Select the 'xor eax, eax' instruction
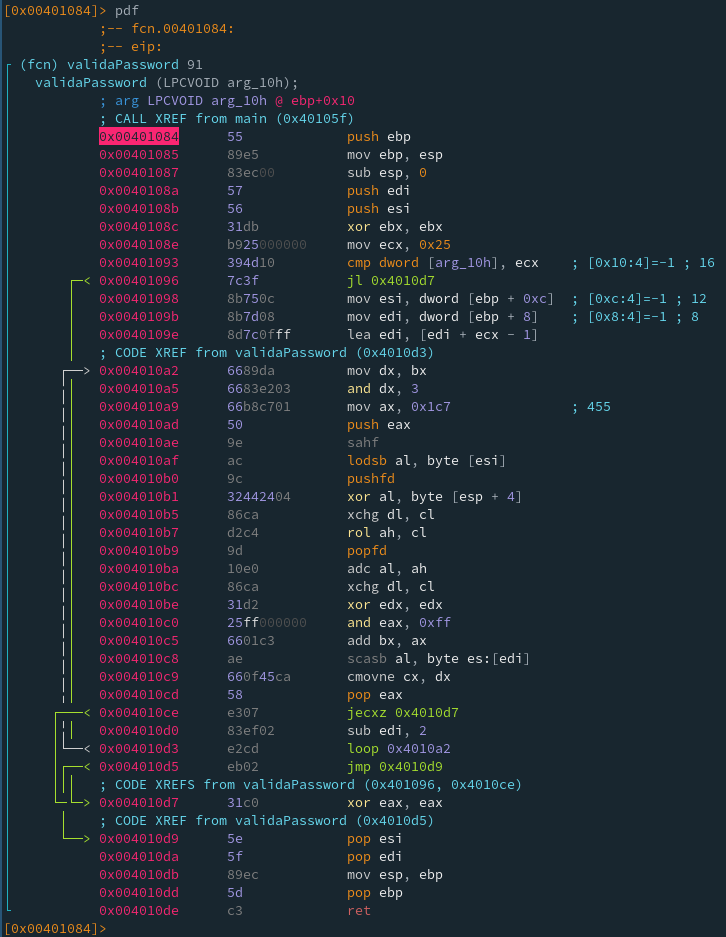726x937 pixels. tap(394, 803)
